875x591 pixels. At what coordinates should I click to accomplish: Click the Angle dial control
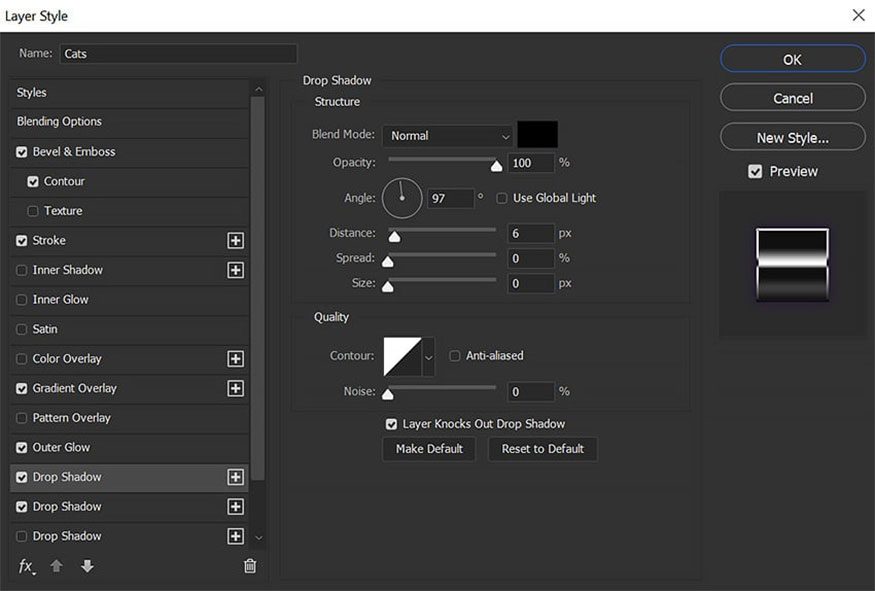(402, 198)
